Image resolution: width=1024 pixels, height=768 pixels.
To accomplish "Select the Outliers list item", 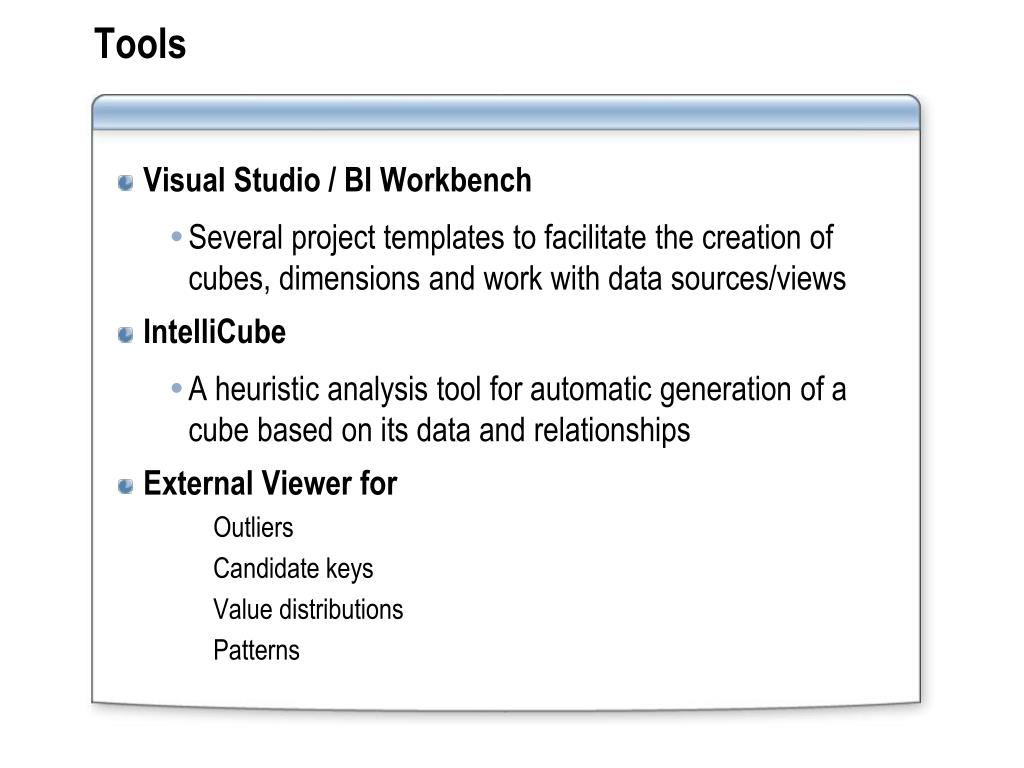I will click(253, 528).
